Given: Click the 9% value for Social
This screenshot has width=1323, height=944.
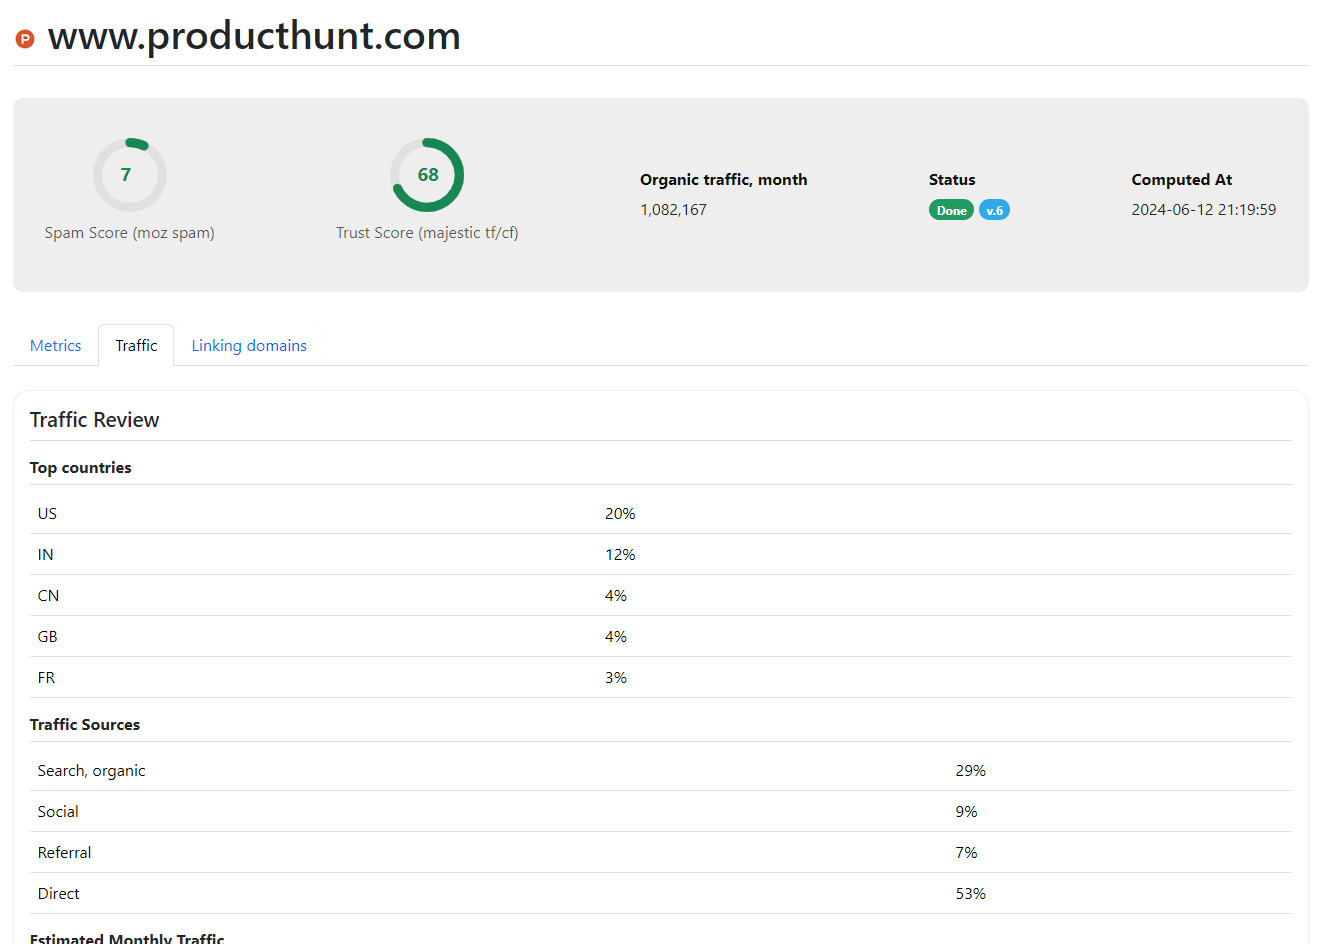Looking at the screenshot, I should click(966, 812).
